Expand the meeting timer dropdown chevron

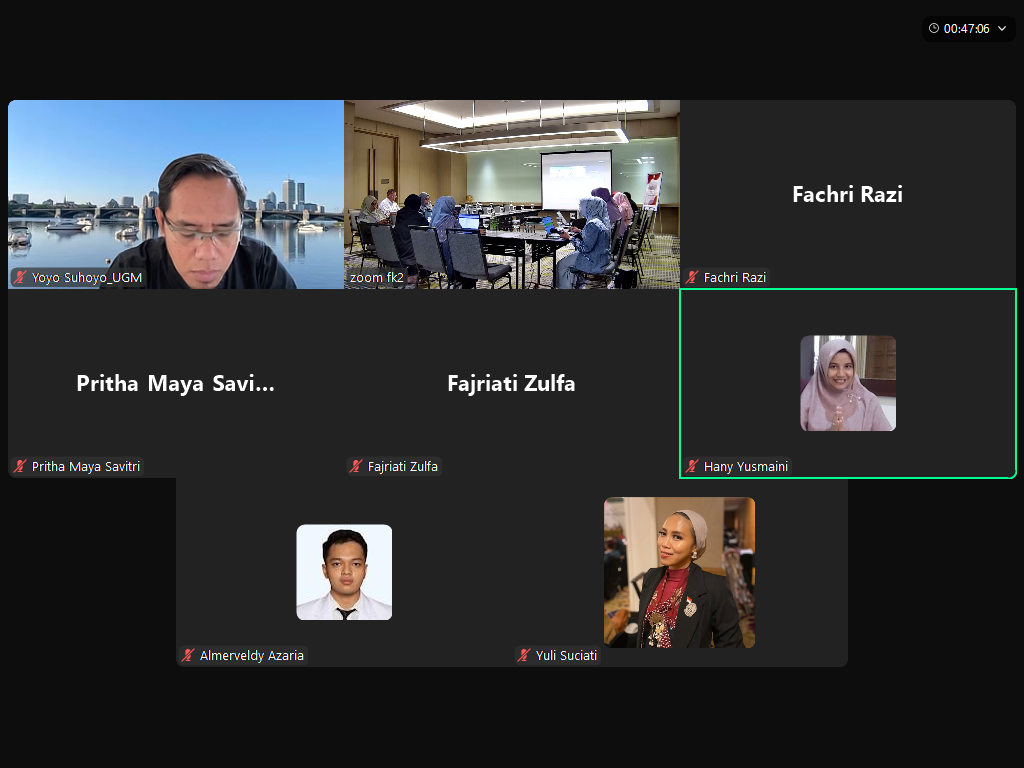pyautogui.click(x=1002, y=28)
